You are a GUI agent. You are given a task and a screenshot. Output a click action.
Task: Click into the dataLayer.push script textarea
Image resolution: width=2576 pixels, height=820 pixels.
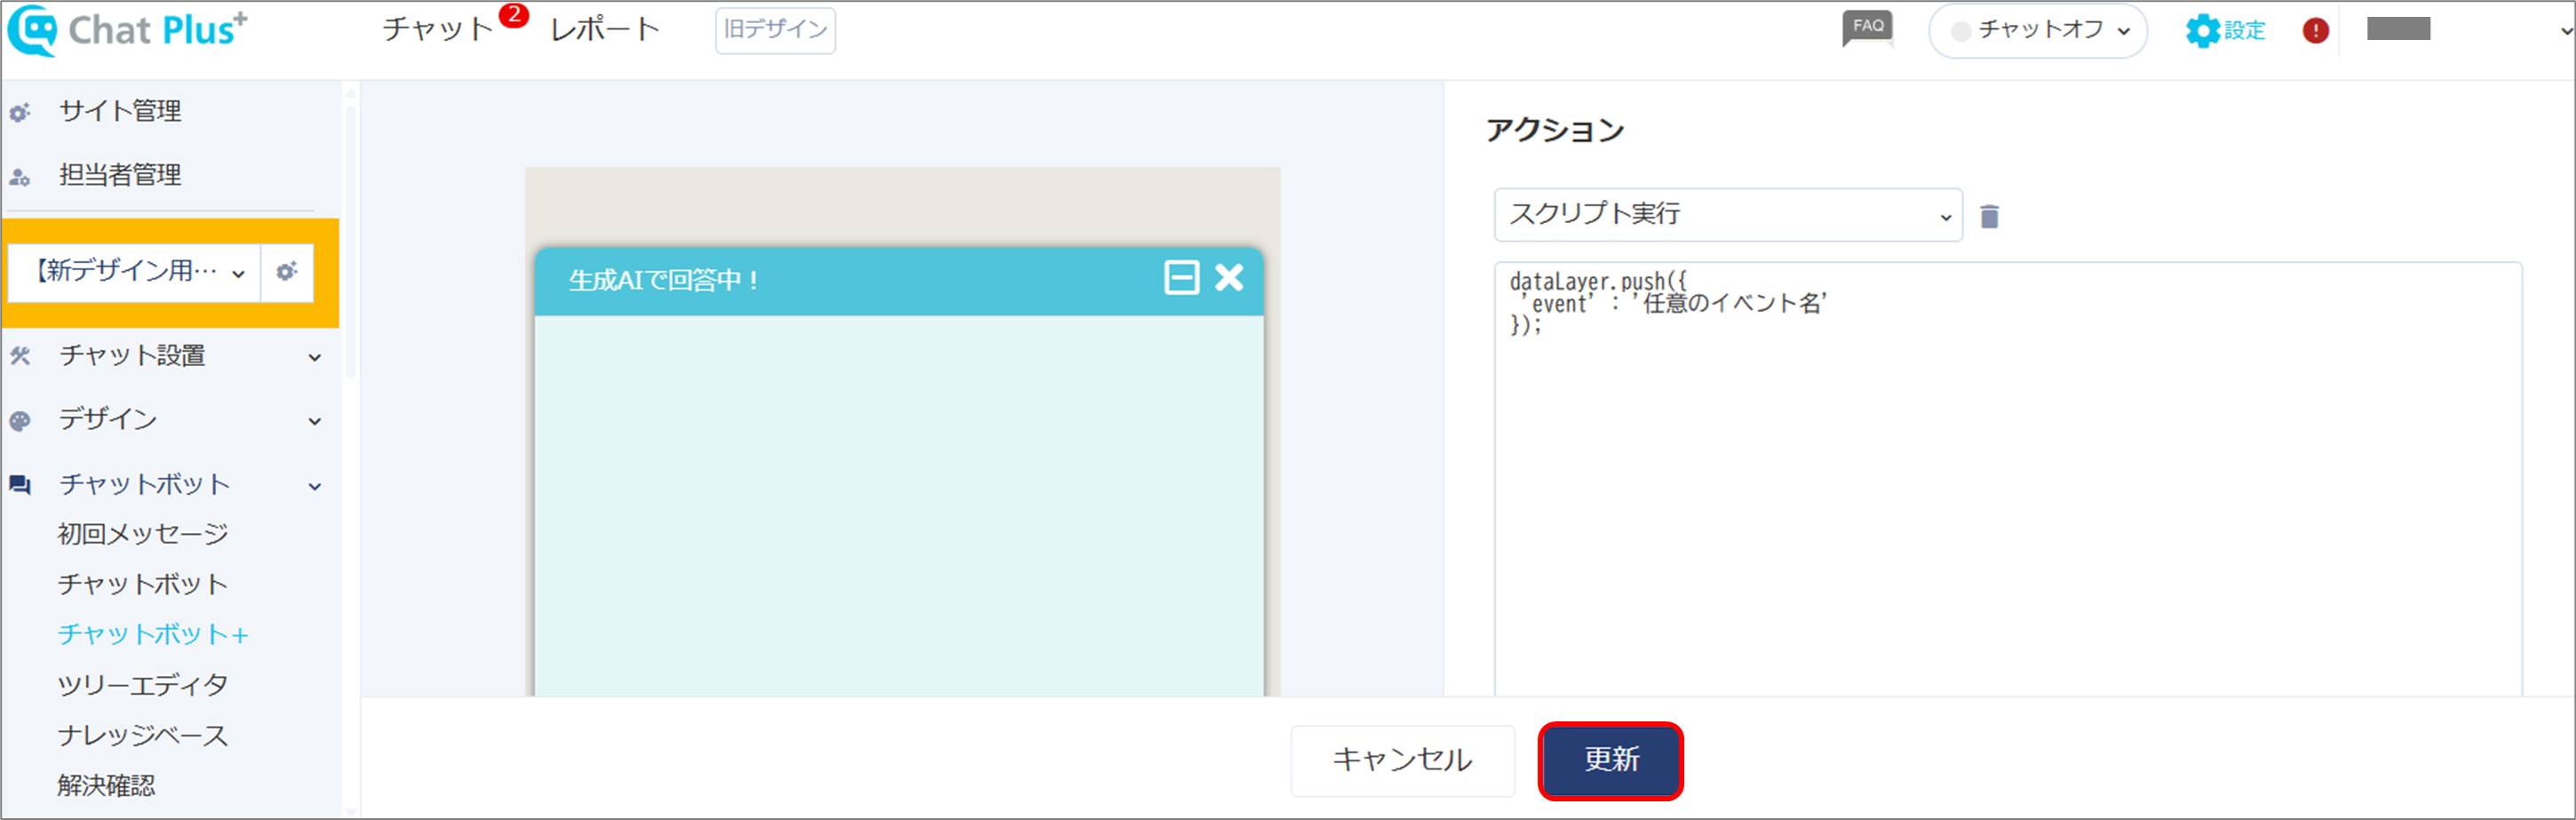[x=2008, y=480]
